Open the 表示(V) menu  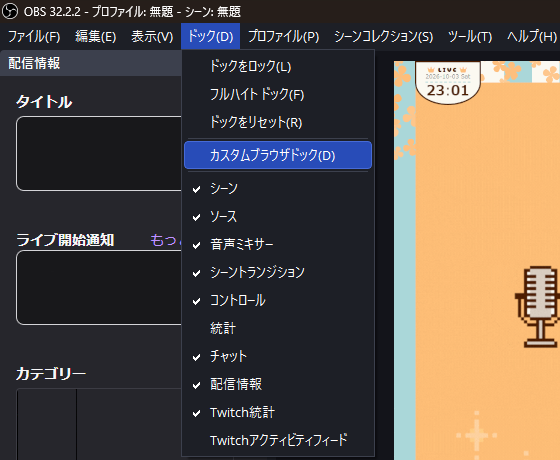(x=152, y=36)
